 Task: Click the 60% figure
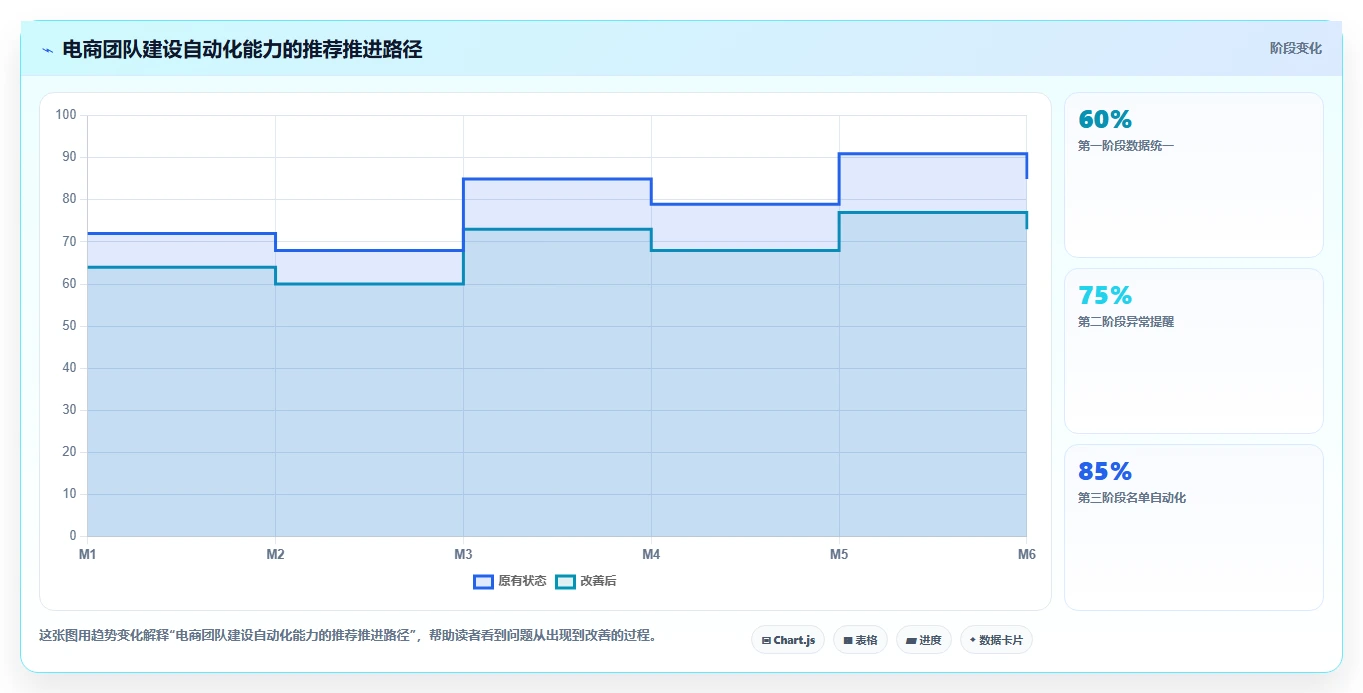tap(1105, 119)
